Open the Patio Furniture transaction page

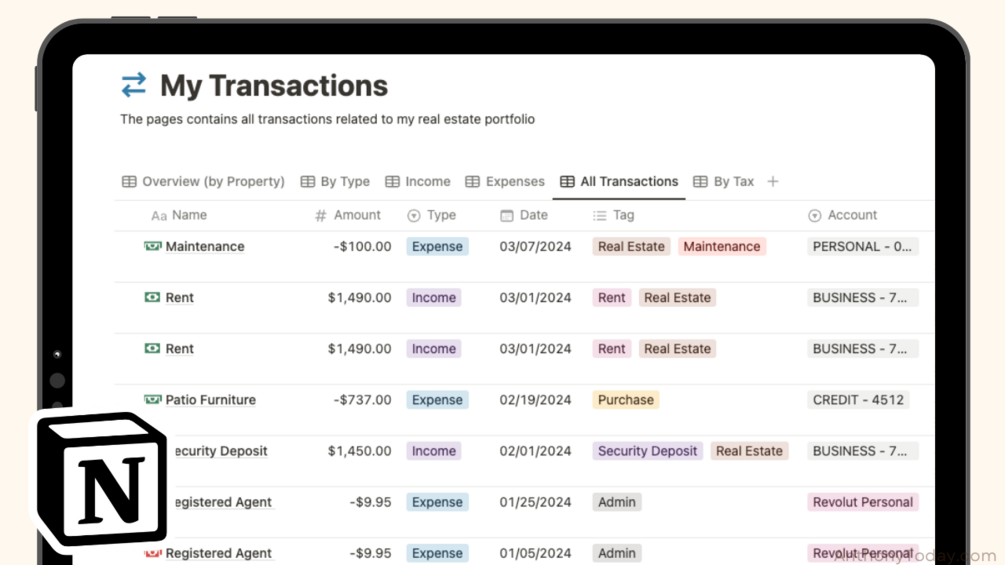pos(210,400)
